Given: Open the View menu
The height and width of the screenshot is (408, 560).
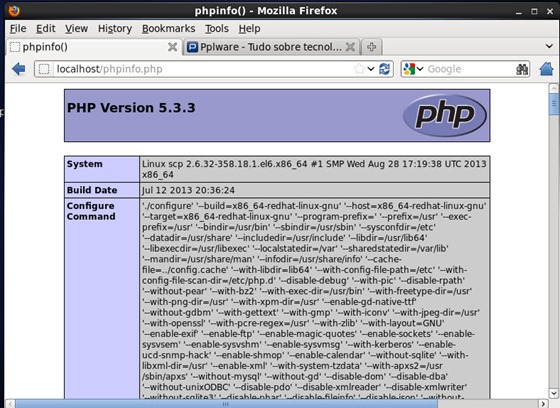Looking at the screenshot, I should 76,29.
